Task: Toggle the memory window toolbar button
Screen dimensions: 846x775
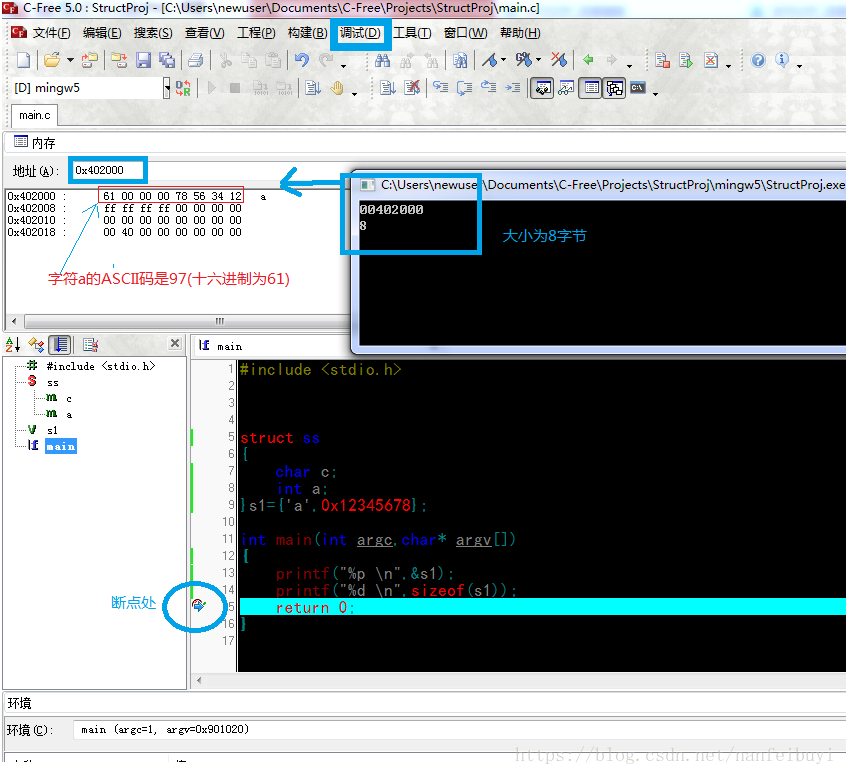Action: pyautogui.click(x=591, y=88)
